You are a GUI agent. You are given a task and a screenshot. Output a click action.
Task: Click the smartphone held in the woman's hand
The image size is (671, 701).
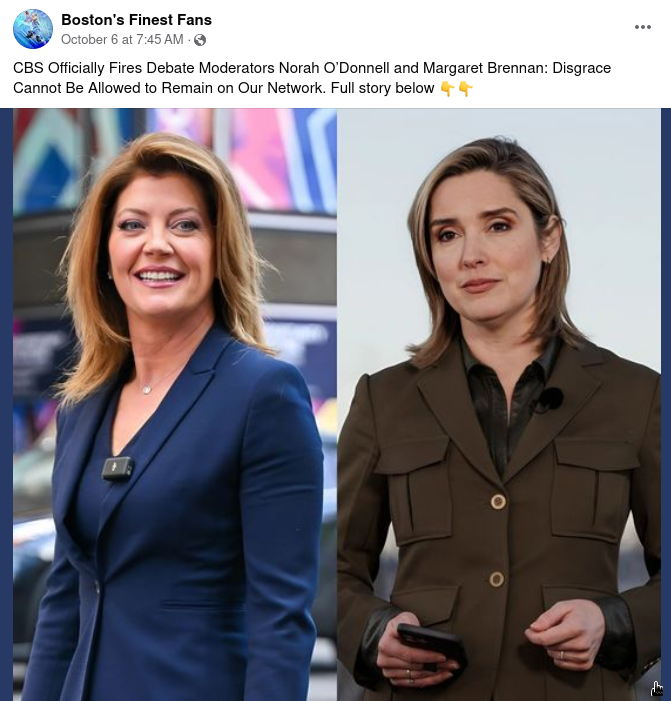(430, 645)
